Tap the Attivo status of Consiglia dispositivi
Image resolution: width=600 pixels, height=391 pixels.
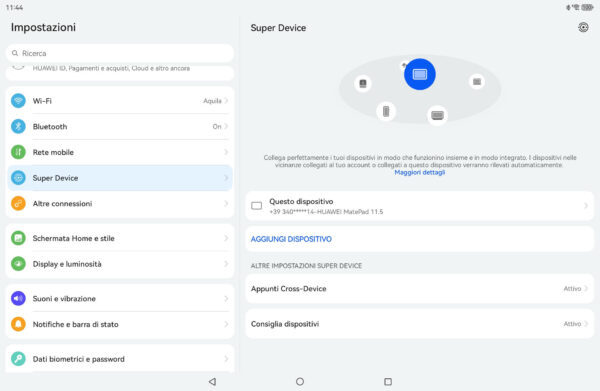click(572, 324)
